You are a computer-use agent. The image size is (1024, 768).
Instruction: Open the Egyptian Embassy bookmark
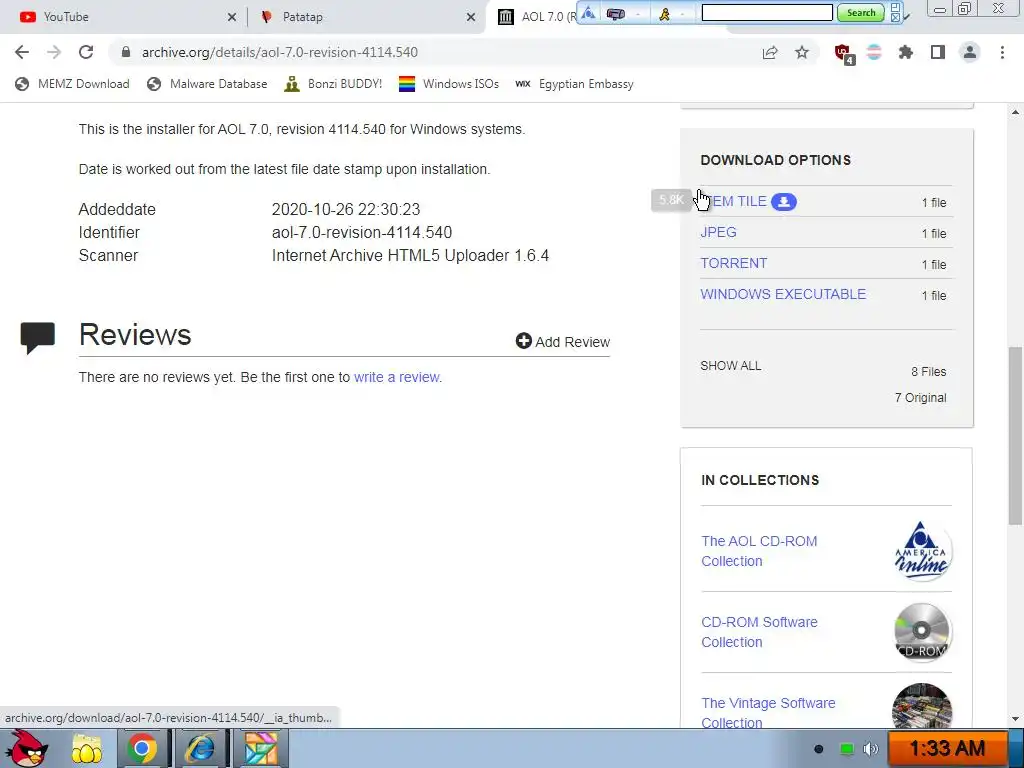[574, 84]
